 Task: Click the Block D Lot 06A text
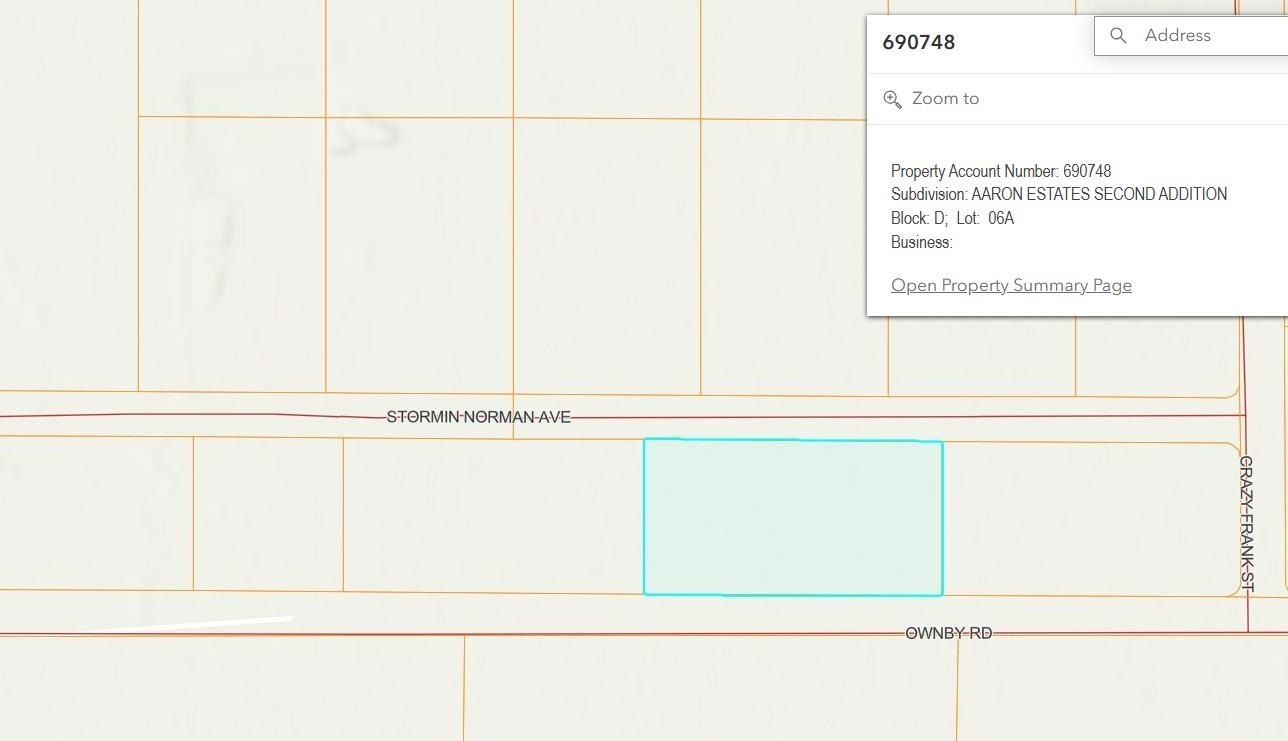(x=952, y=218)
